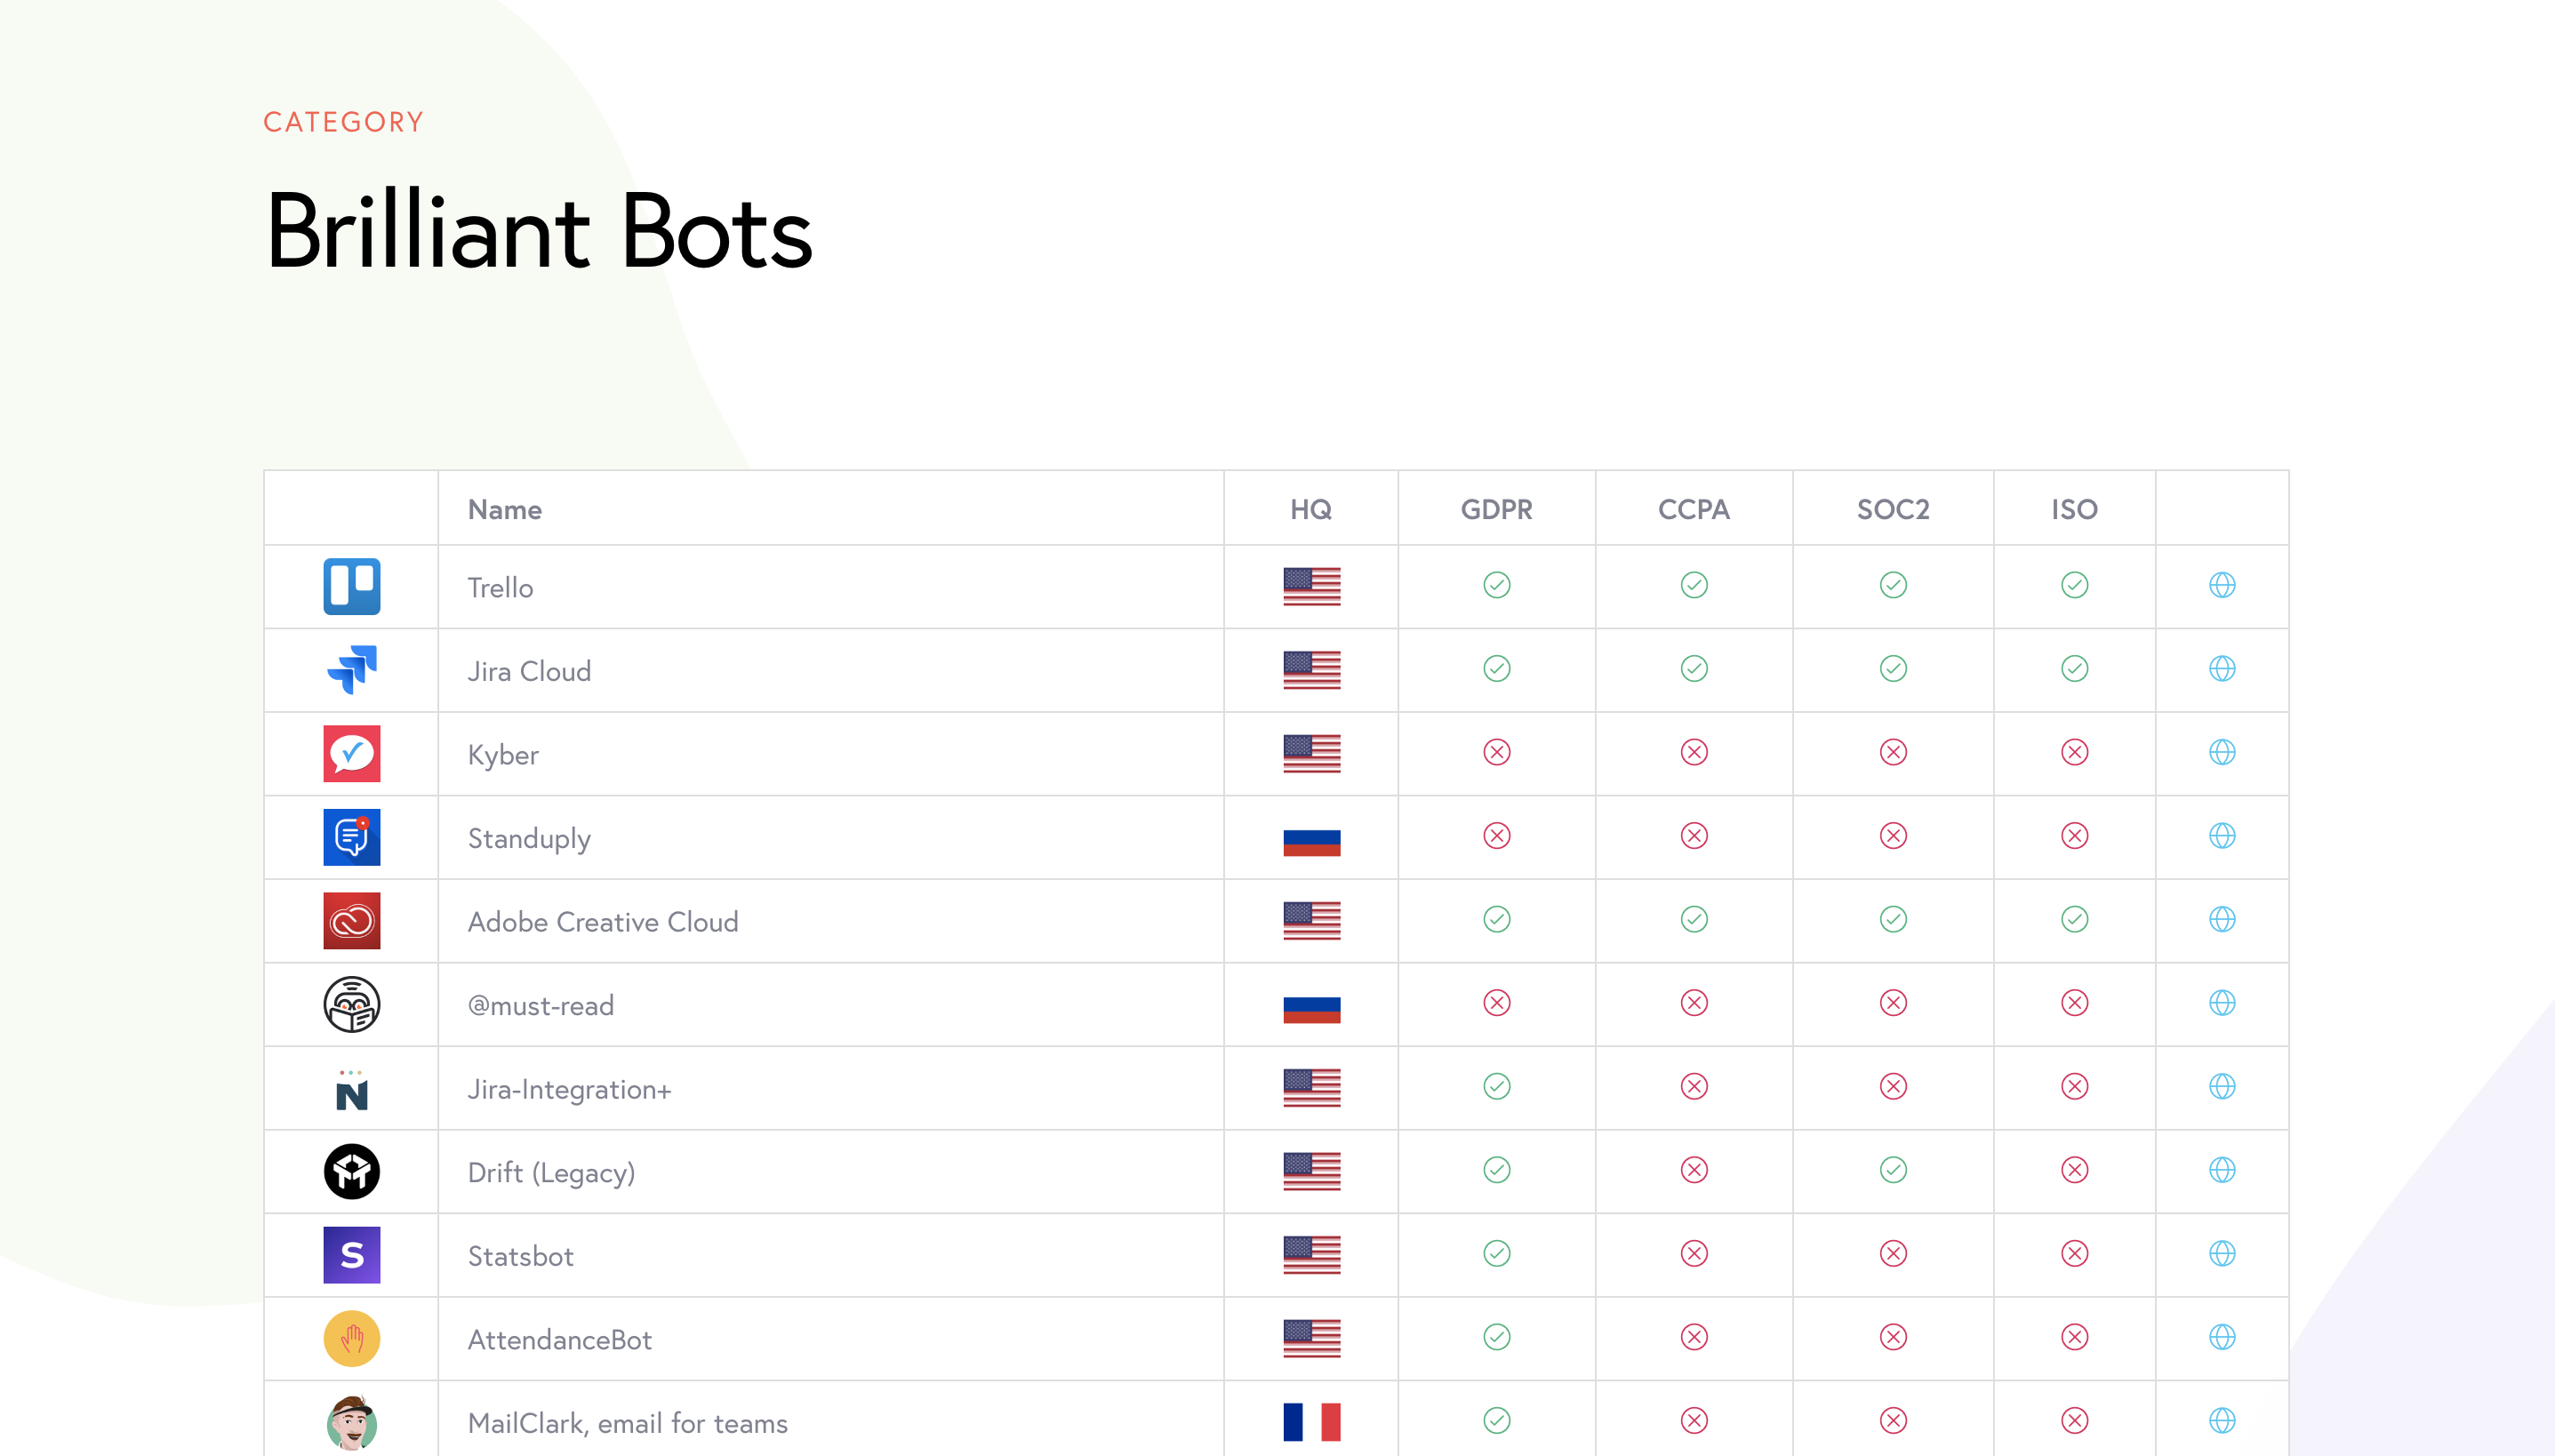
Task: Select the @must-read bot icon
Action: (352, 1005)
